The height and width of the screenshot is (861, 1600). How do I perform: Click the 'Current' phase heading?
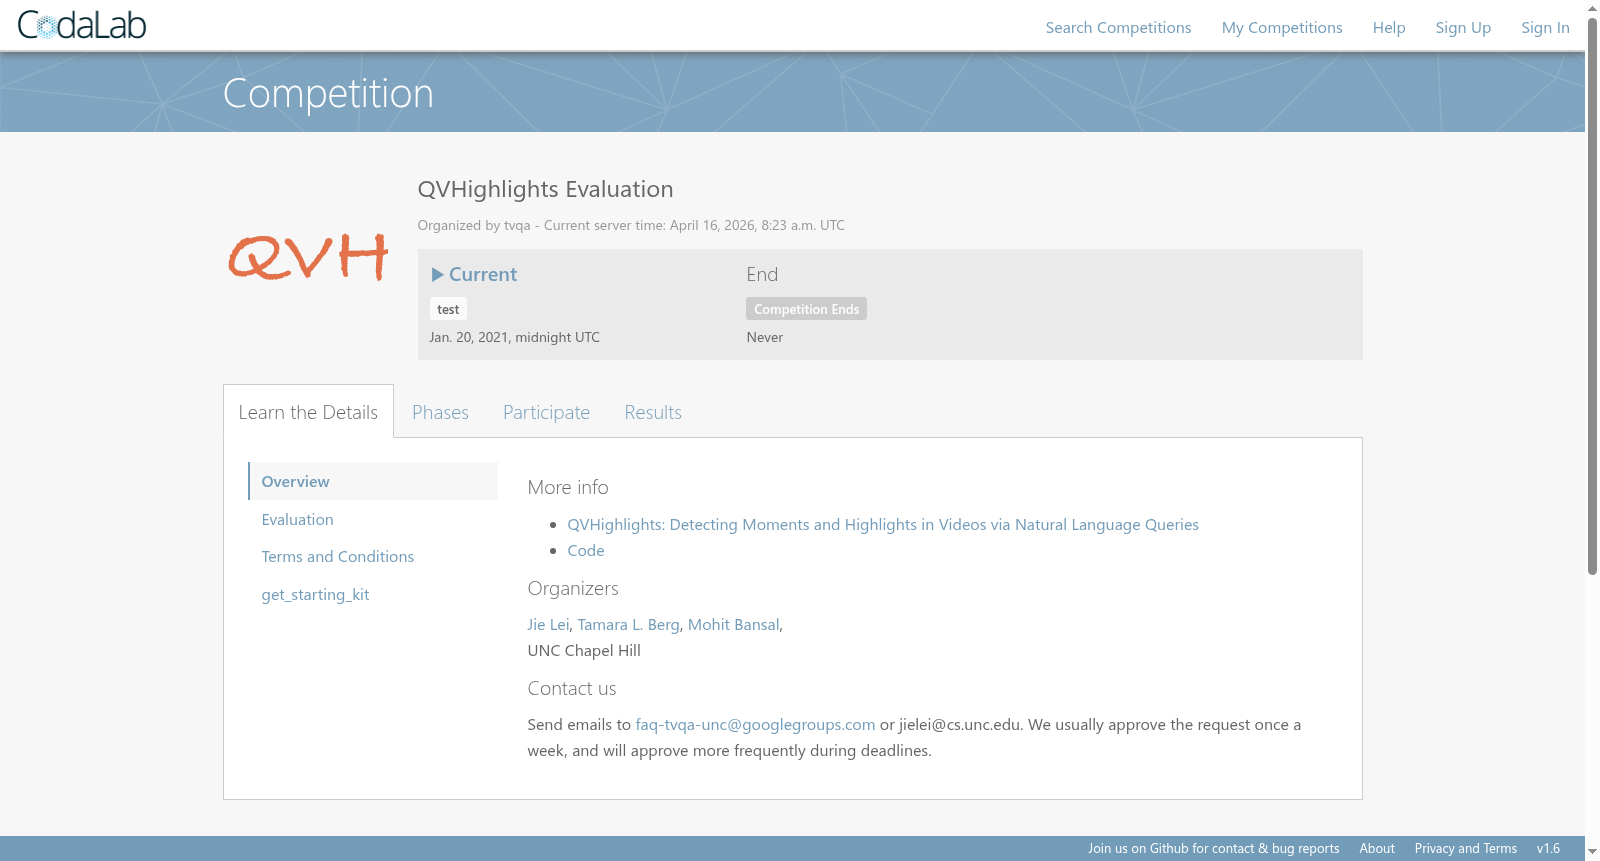(483, 274)
